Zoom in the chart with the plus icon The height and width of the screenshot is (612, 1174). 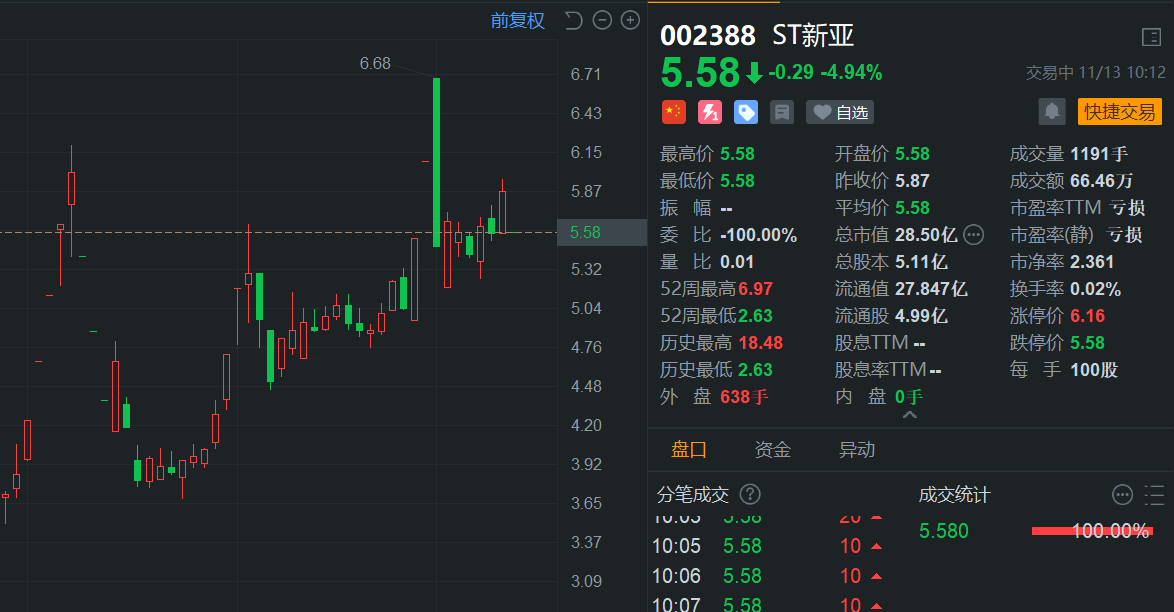click(x=630, y=20)
